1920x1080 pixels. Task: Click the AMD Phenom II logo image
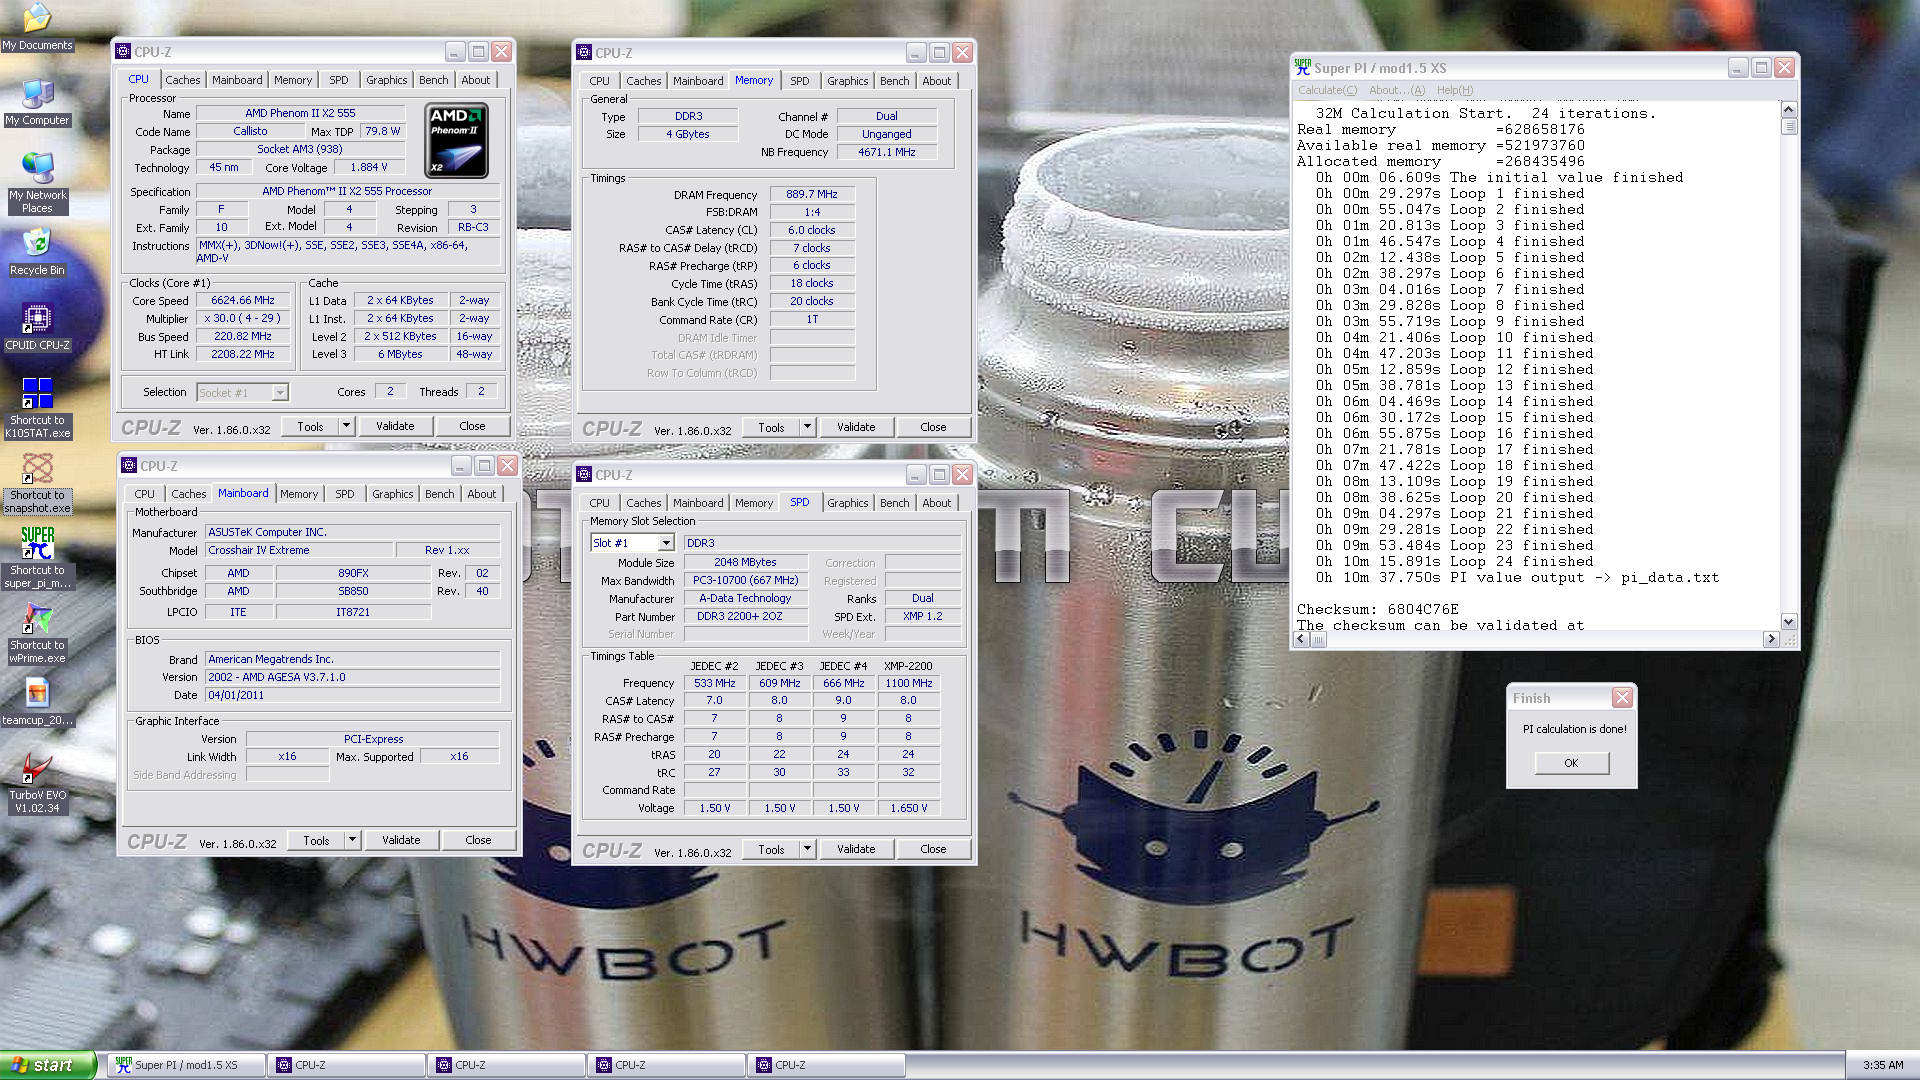[x=456, y=140]
